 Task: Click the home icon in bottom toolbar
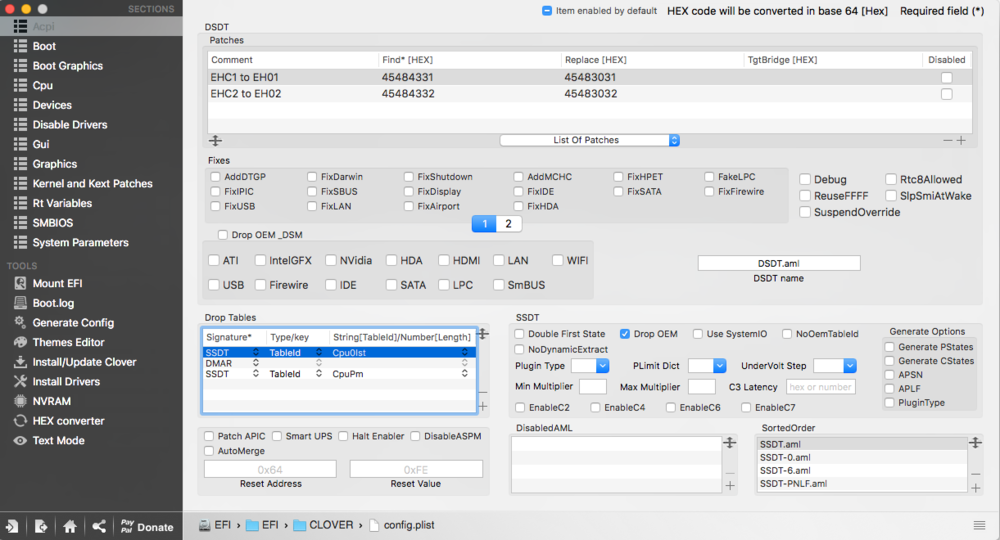pos(70,527)
